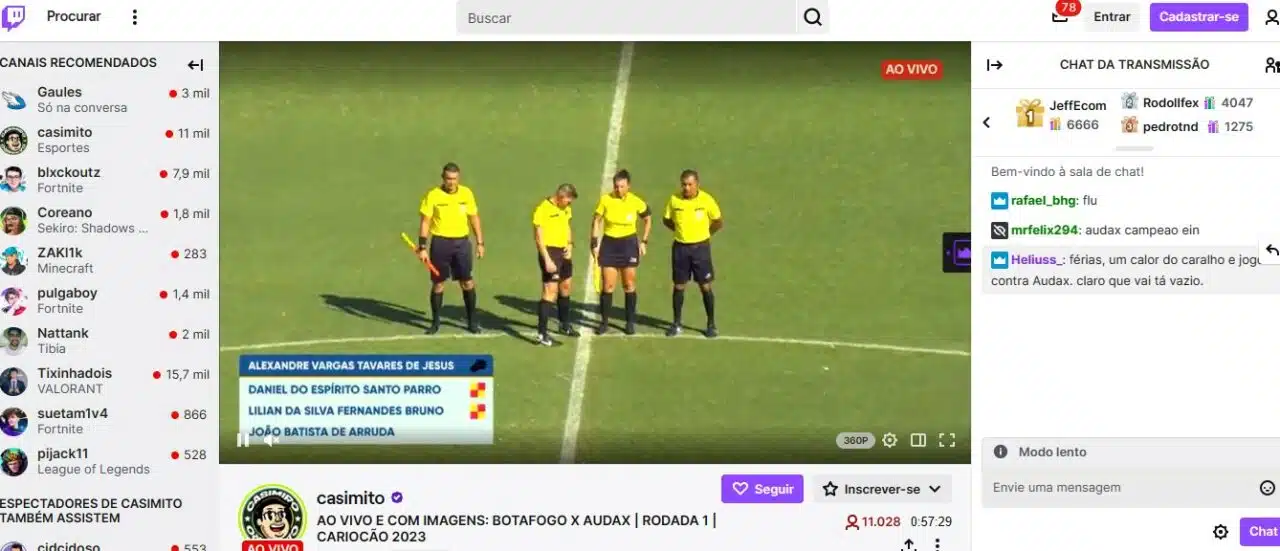Toggle theater mode in the player
Screen dimensions: 1280x551
click(x=918, y=440)
